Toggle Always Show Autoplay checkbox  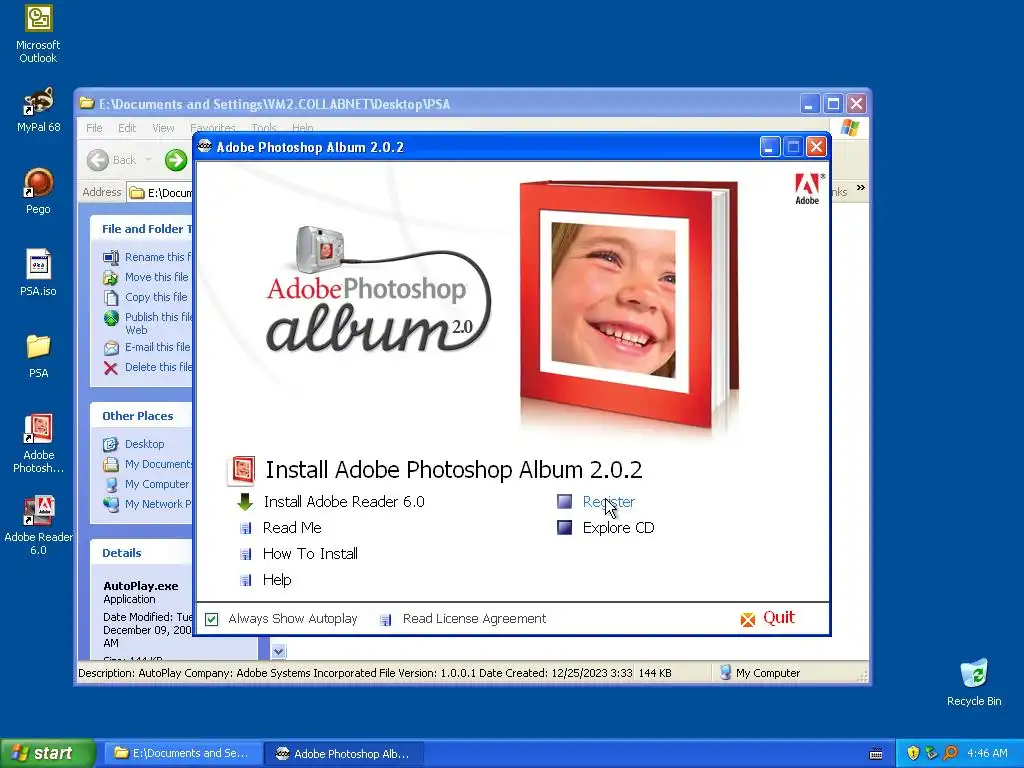click(x=212, y=619)
